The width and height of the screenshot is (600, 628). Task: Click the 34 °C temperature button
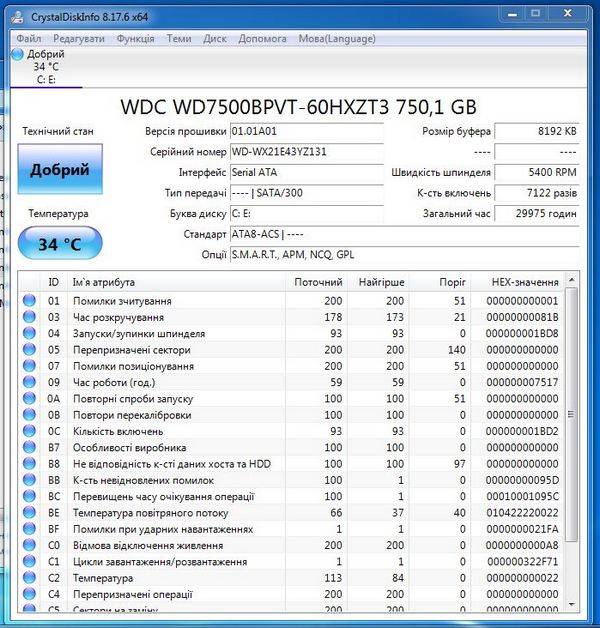click(x=59, y=243)
